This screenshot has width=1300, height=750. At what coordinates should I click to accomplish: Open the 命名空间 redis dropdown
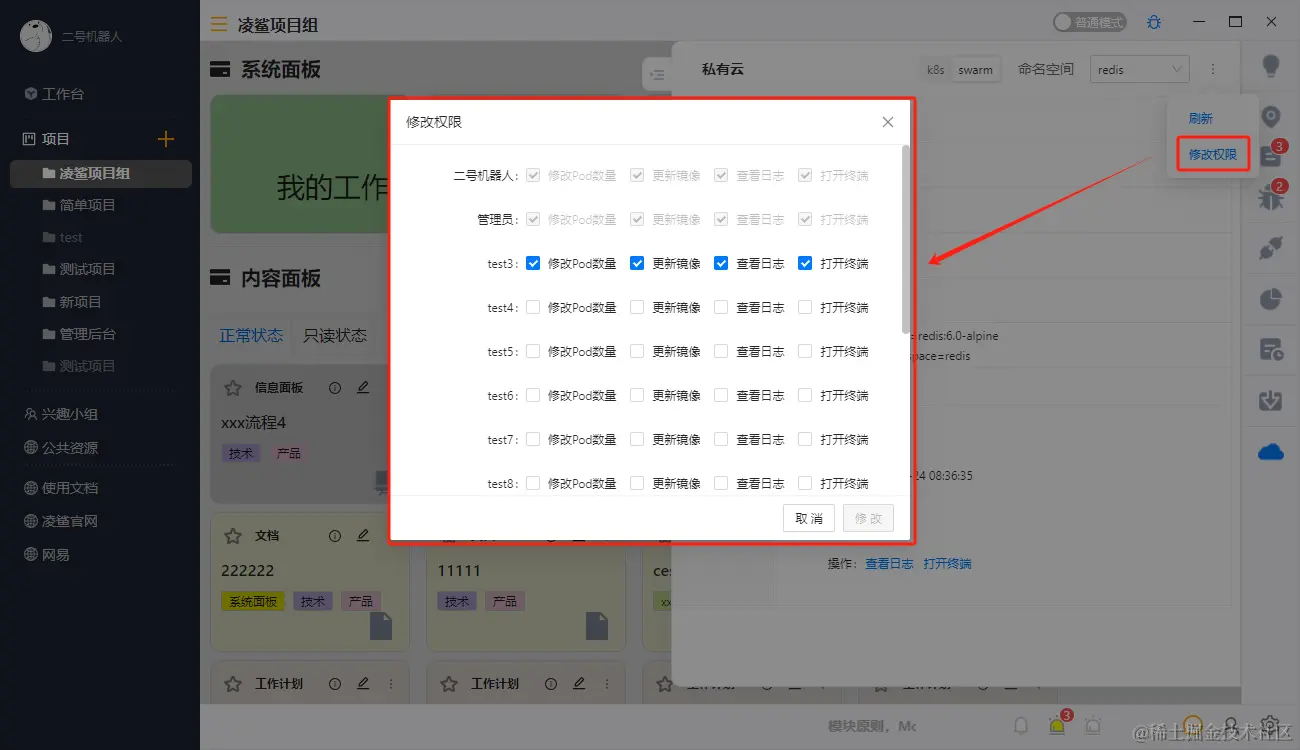pyautogui.click(x=1139, y=69)
